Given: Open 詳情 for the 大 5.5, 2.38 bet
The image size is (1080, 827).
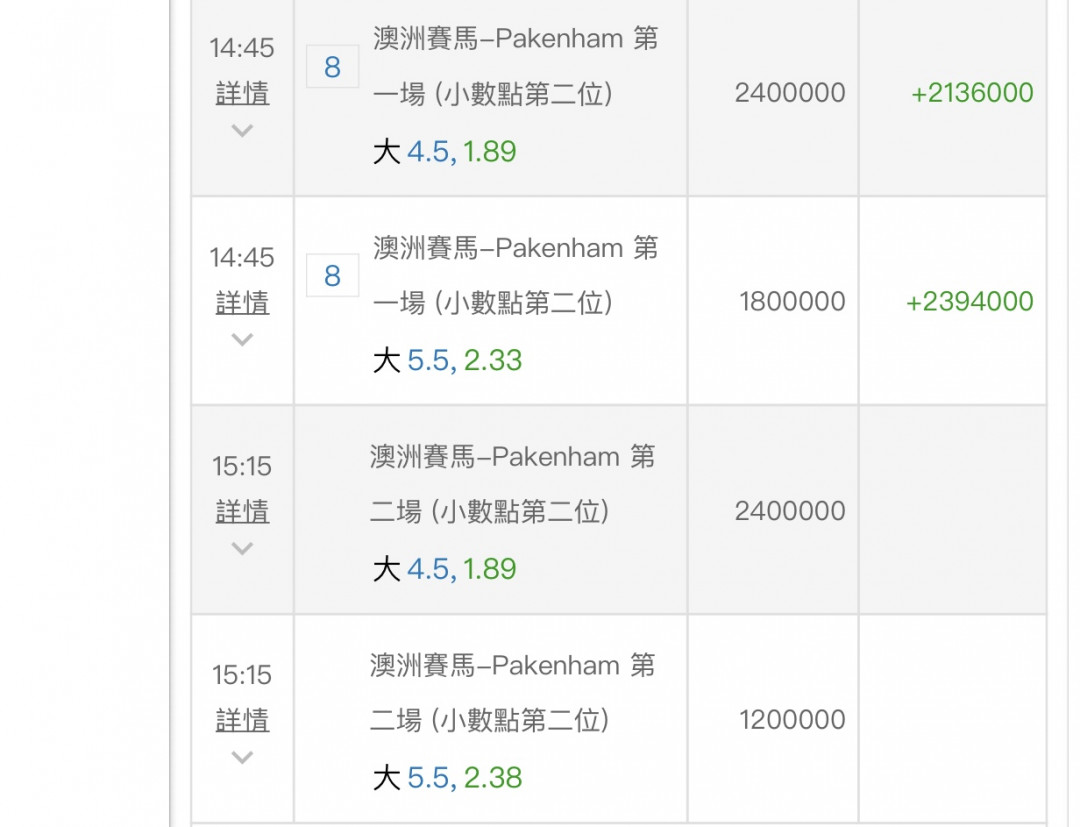Looking at the screenshot, I should tap(242, 720).
